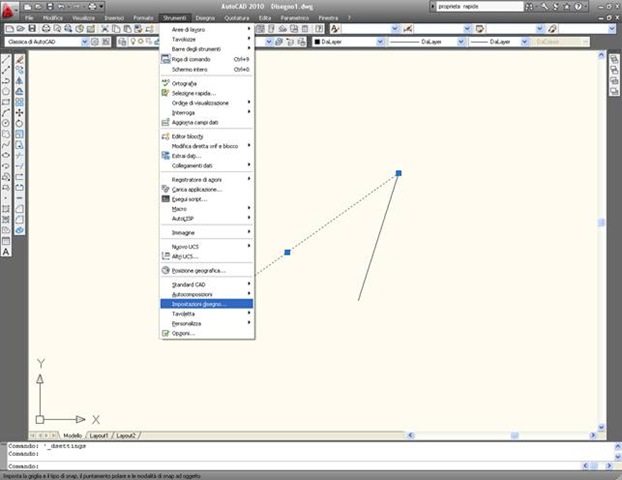The height and width of the screenshot is (480, 622).
Task: Click the Favorites star icon in the title bar
Action: click(568, 6)
